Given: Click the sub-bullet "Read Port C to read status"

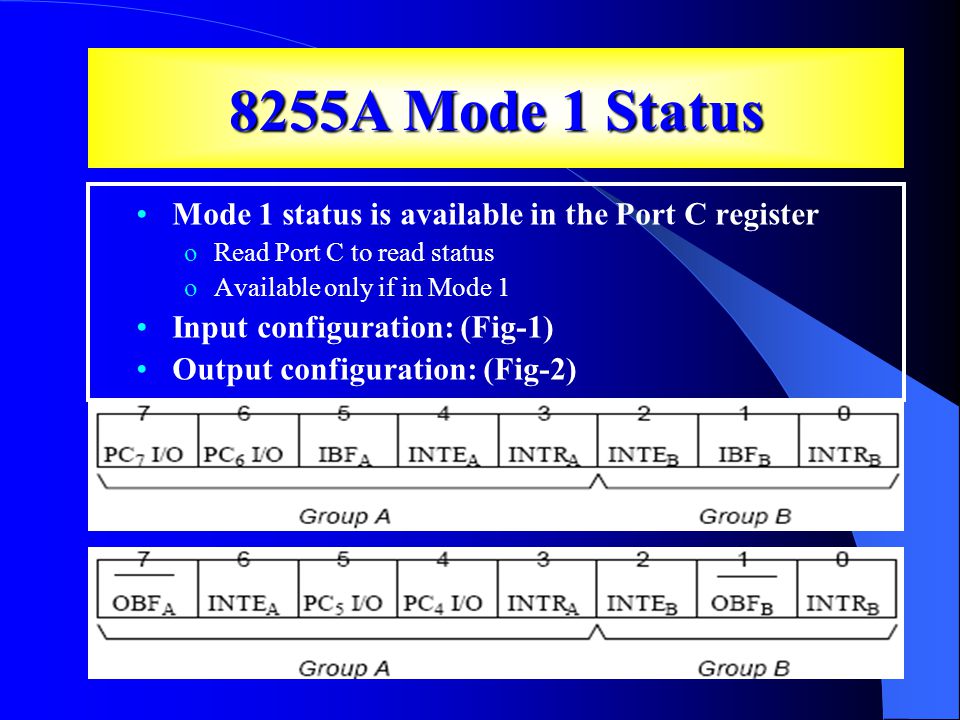Looking at the screenshot, I should pos(353,253).
